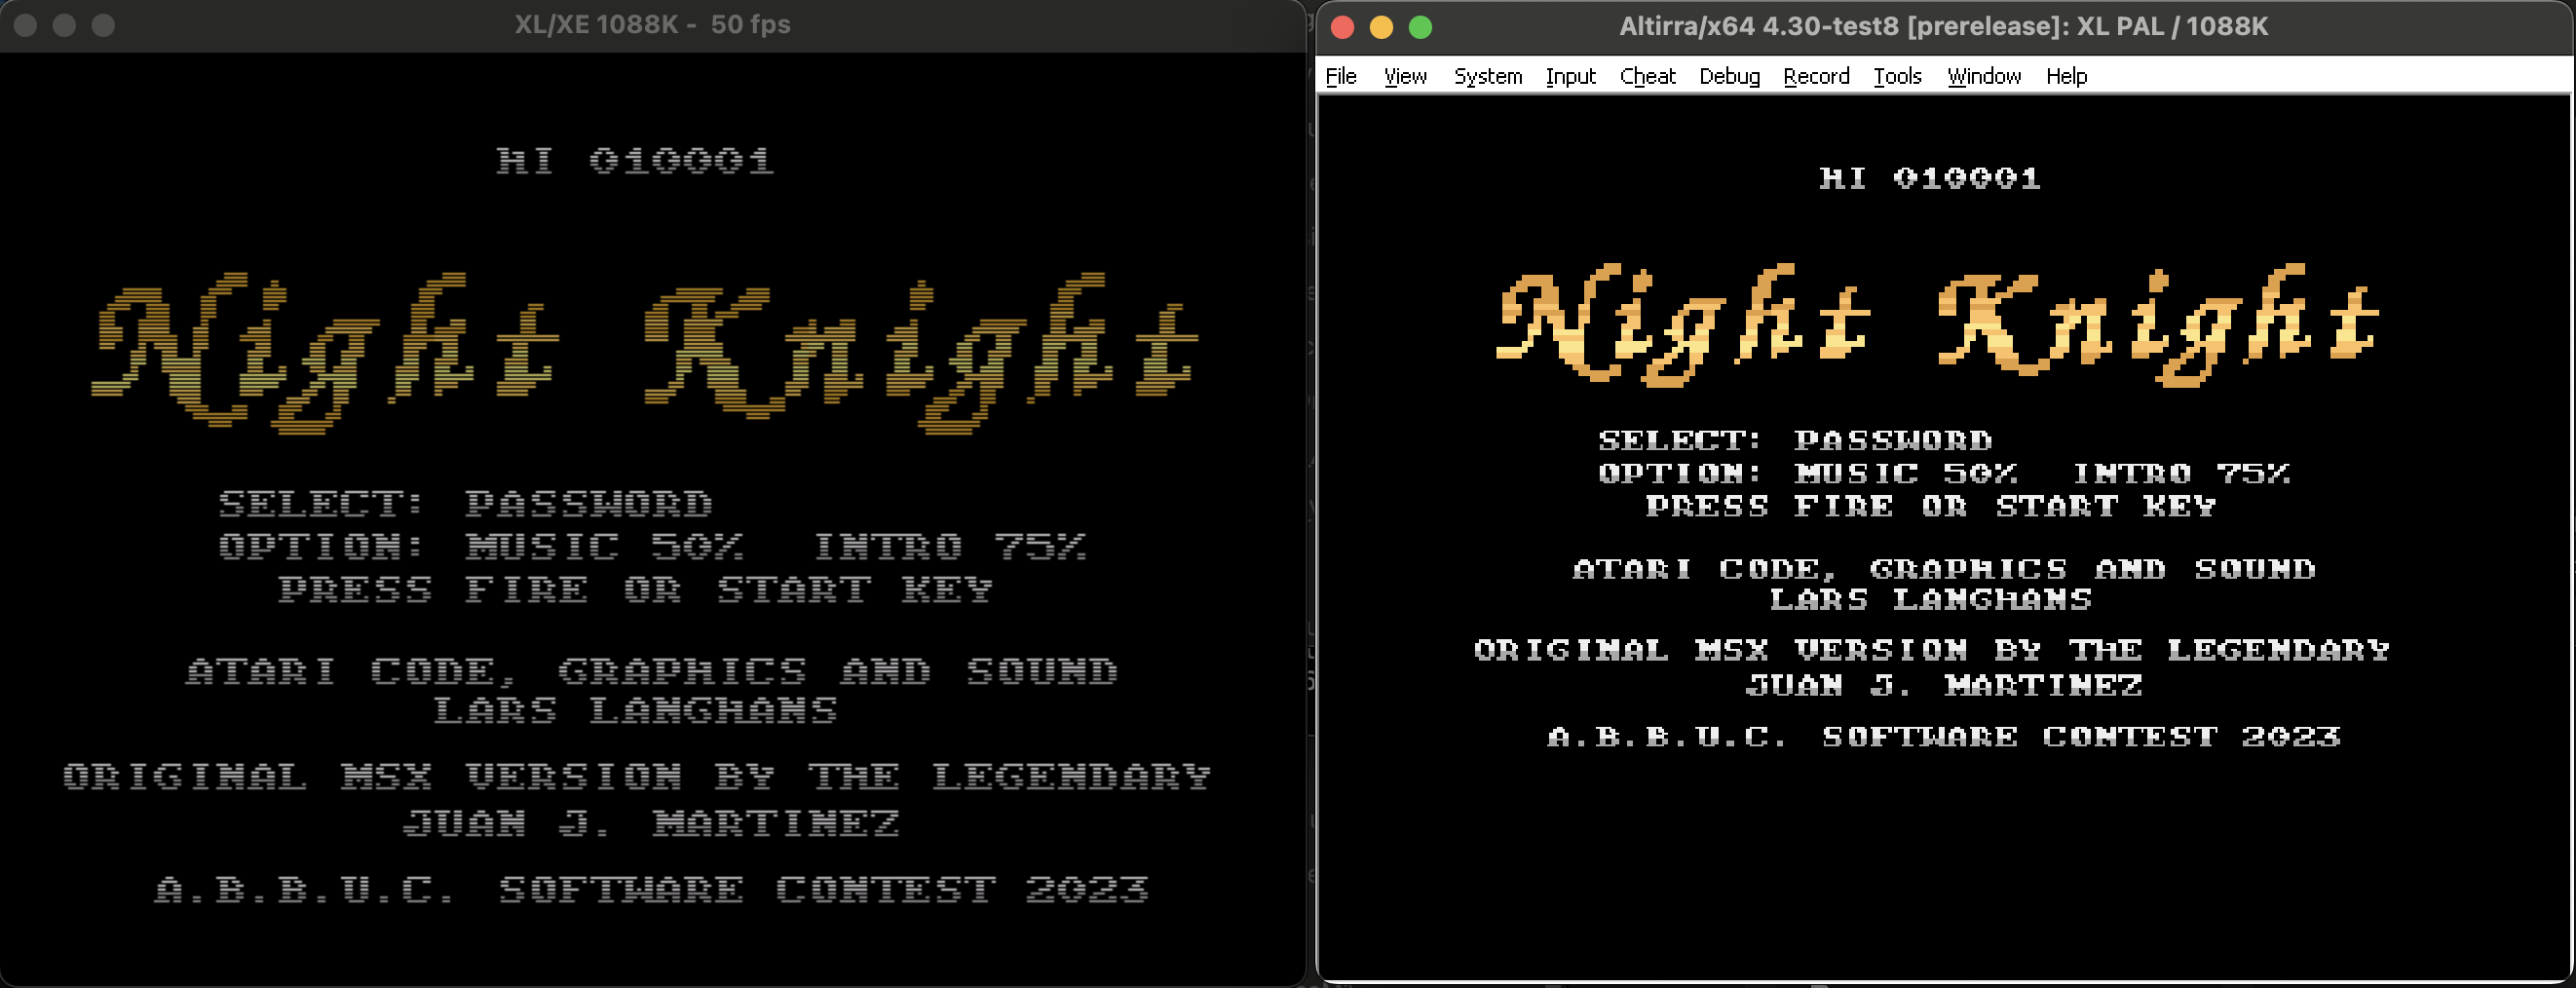2576x988 pixels.
Task: Close the XL/XE 1088K emulator window
Action: [26, 25]
